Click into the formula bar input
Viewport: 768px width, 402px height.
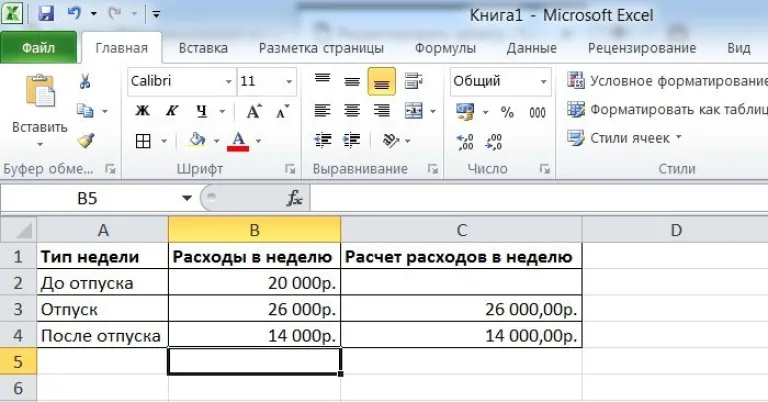coord(539,198)
